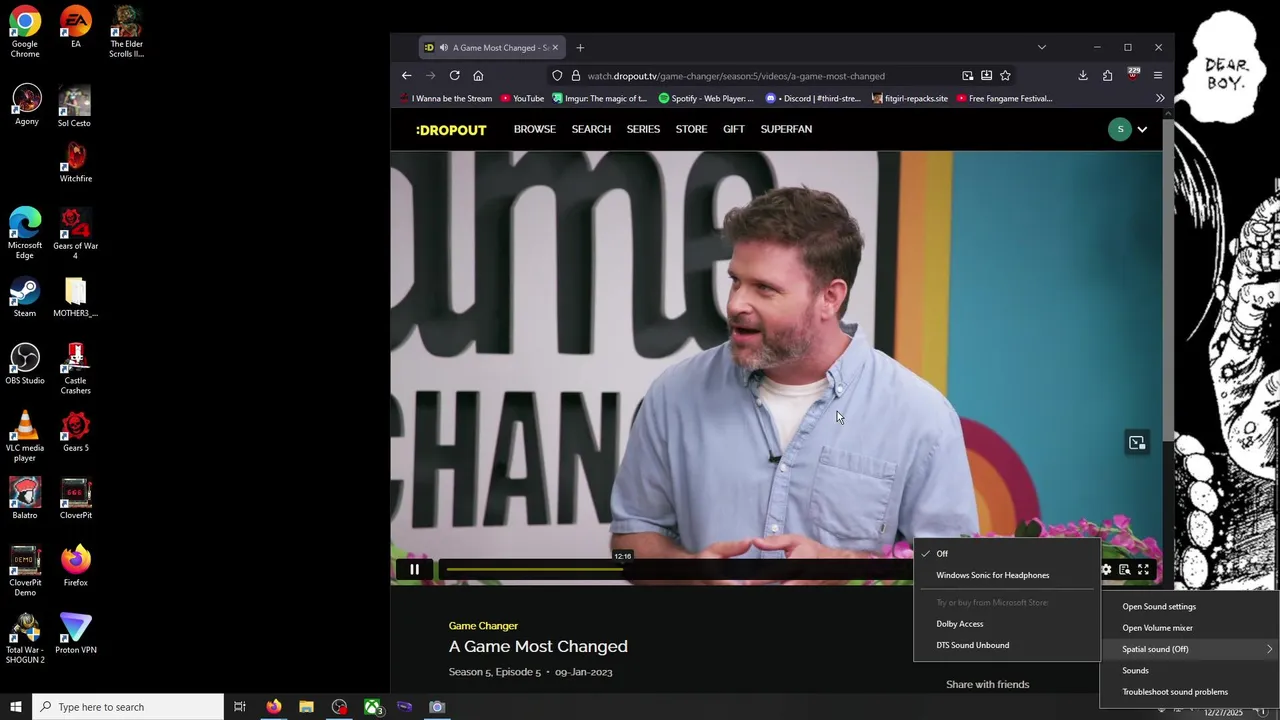The height and width of the screenshot is (720, 1280).
Task: Open Firefox extensions puzzle icon
Action: pyautogui.click(x=1107, y=76)
